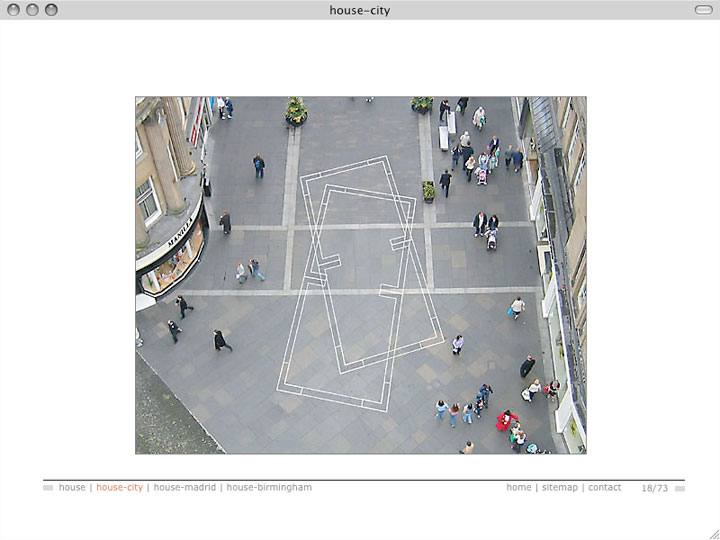Screen dimensions: 720x540
Task: Navigate to 'home' in the footer
Action: [x=518, y=488]
